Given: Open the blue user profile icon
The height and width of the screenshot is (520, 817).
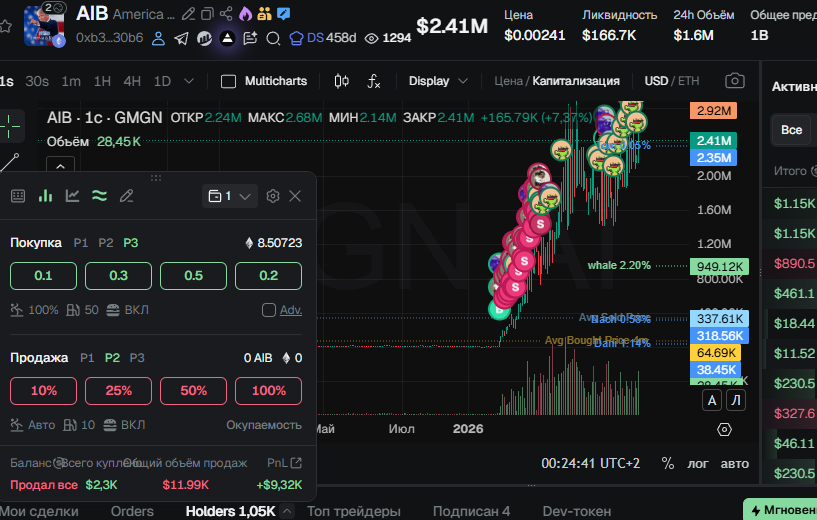Looking at the screenshot, I should (158, 39).
